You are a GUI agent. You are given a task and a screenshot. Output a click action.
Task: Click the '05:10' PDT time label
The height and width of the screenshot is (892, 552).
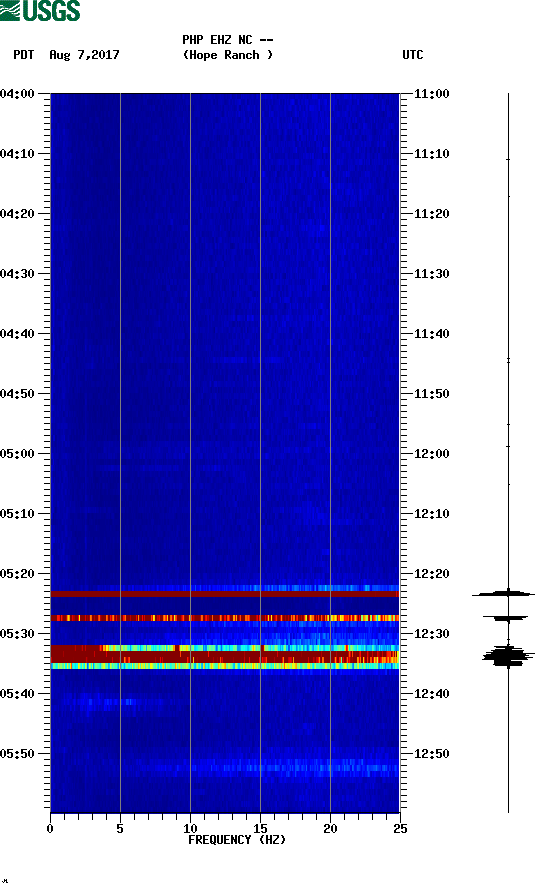tap(18, 514)
